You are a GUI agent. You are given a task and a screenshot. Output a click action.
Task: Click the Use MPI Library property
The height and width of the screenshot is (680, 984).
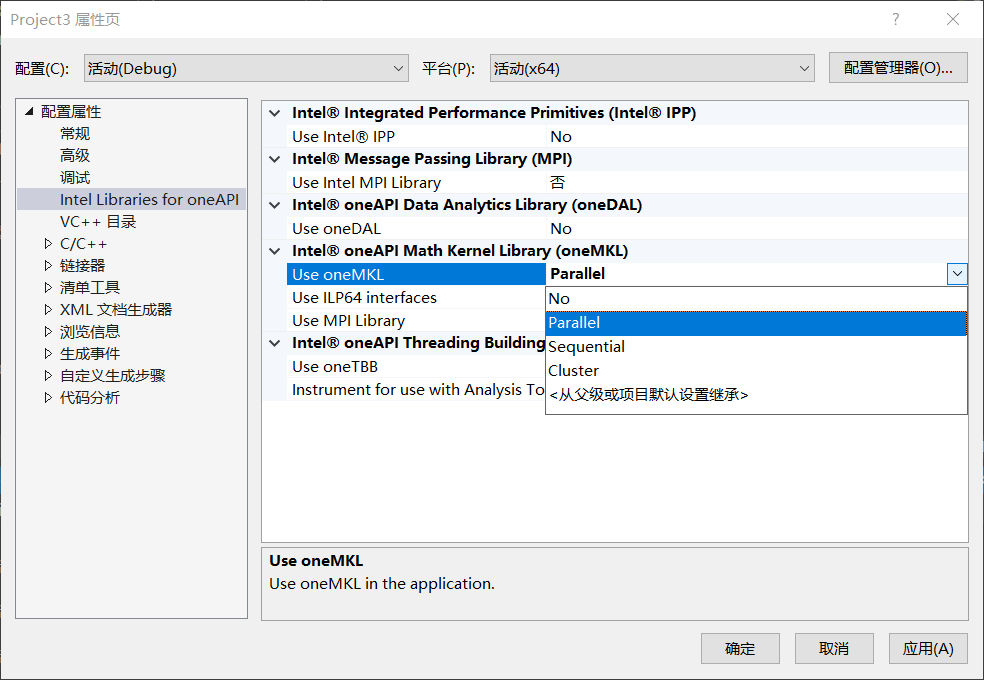(348, 321)
